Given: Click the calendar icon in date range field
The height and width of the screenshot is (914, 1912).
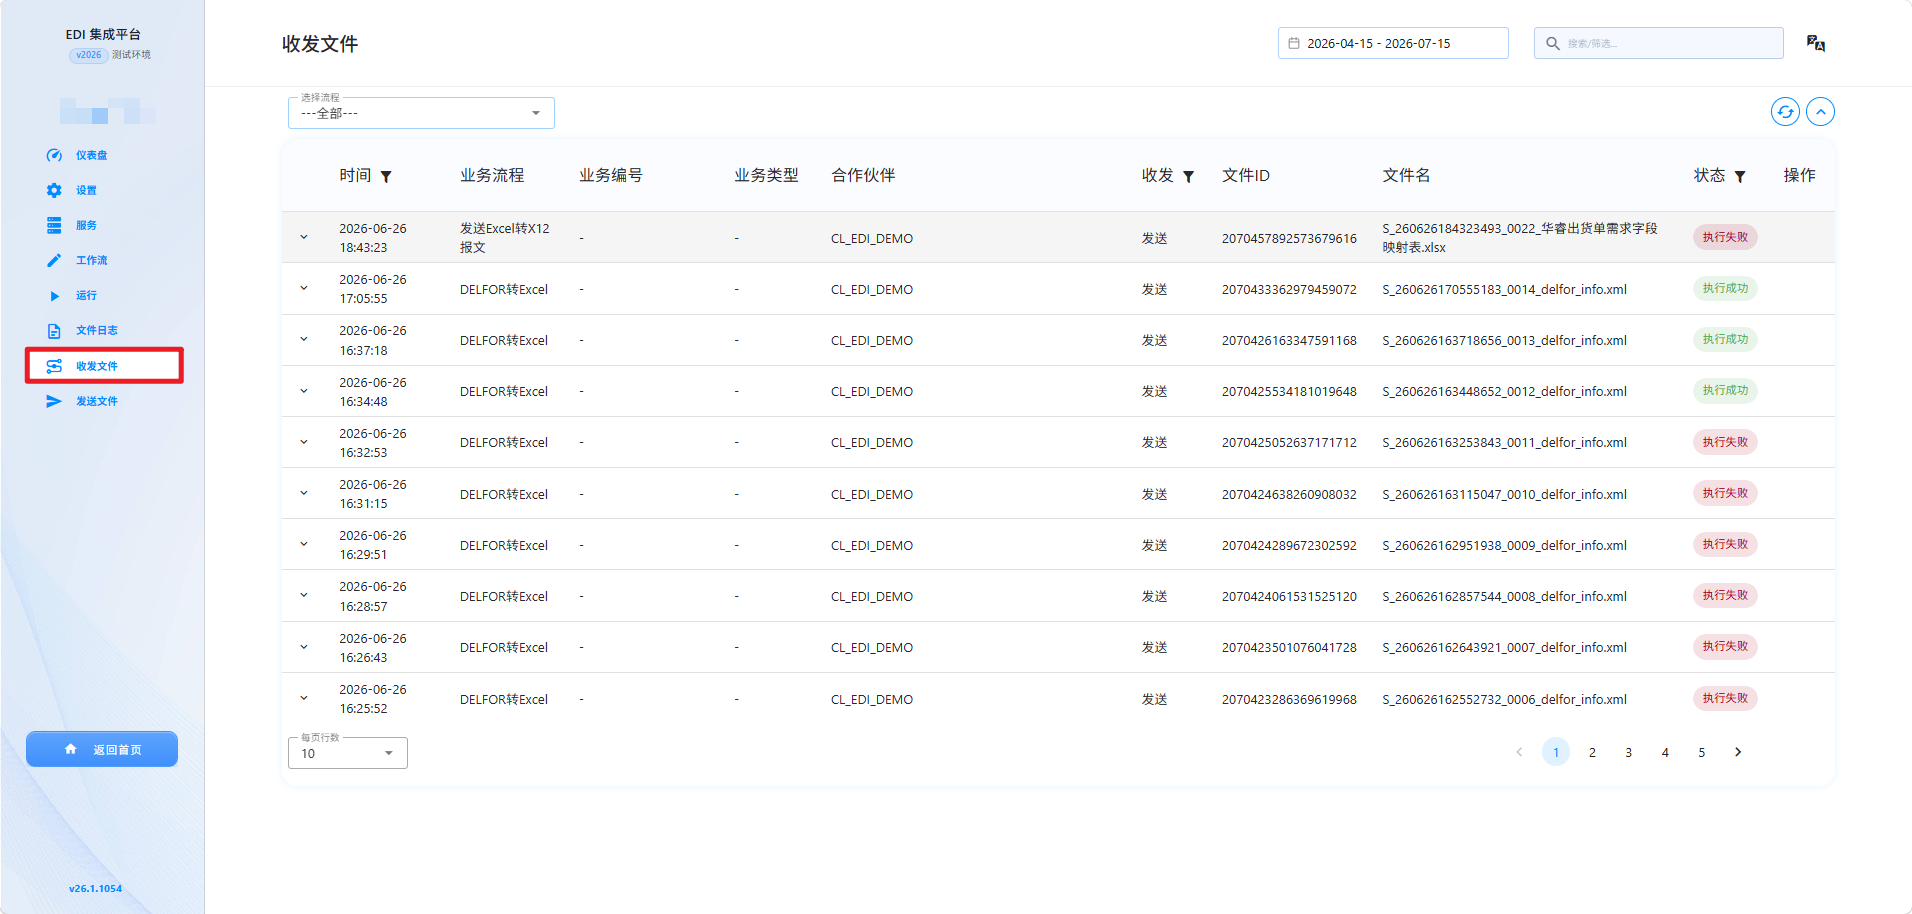Looking at the screenshot, I should (x=1294, y=43).
